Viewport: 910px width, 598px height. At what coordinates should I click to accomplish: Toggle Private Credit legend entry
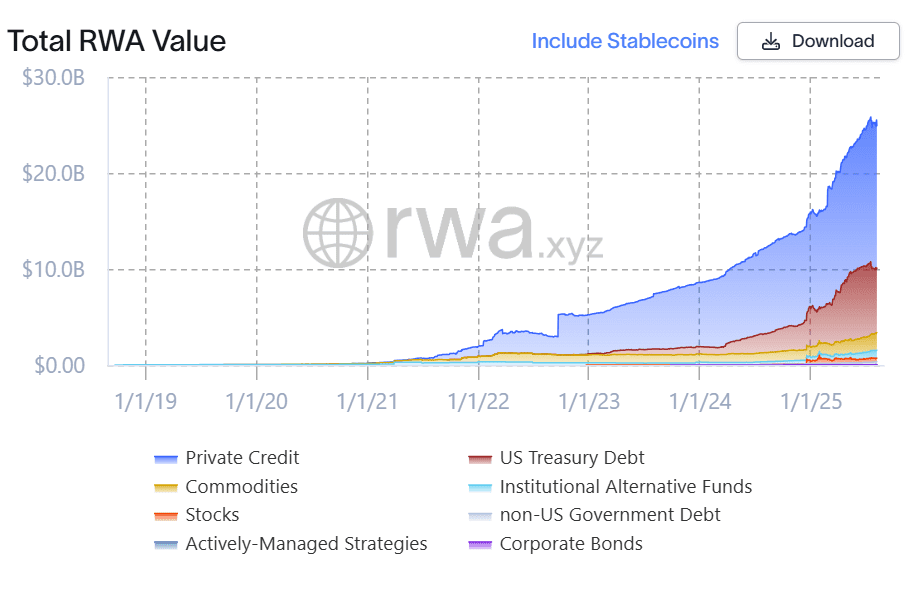[242, 458]
